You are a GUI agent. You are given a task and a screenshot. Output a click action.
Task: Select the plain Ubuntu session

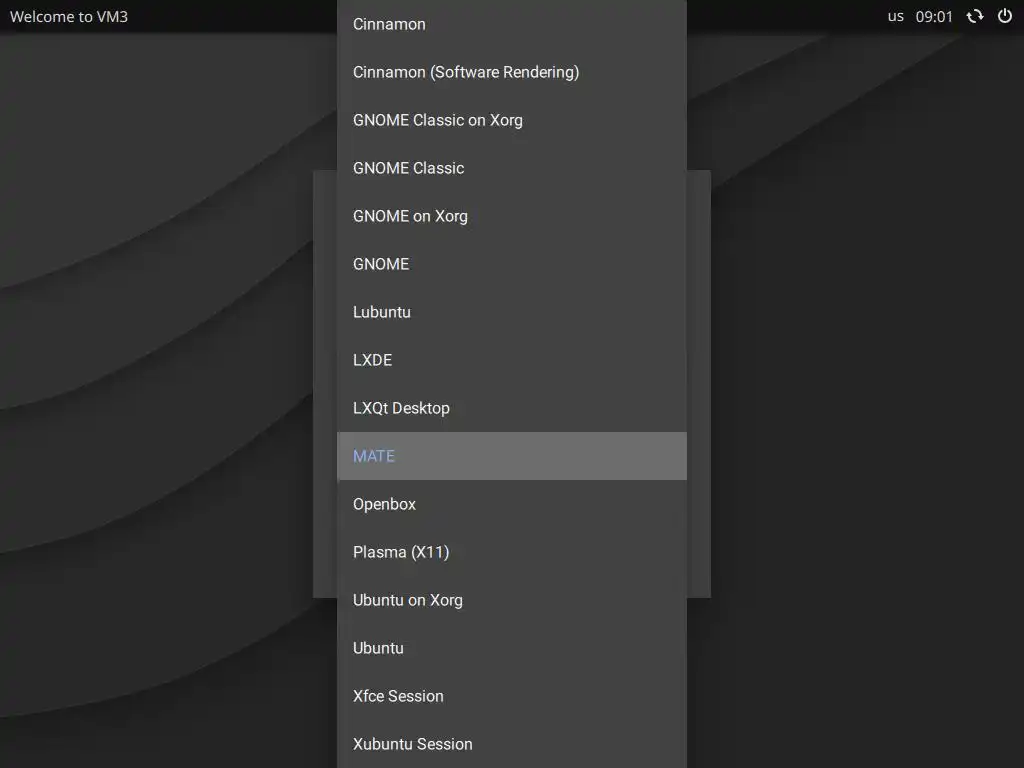pos(511,648)
